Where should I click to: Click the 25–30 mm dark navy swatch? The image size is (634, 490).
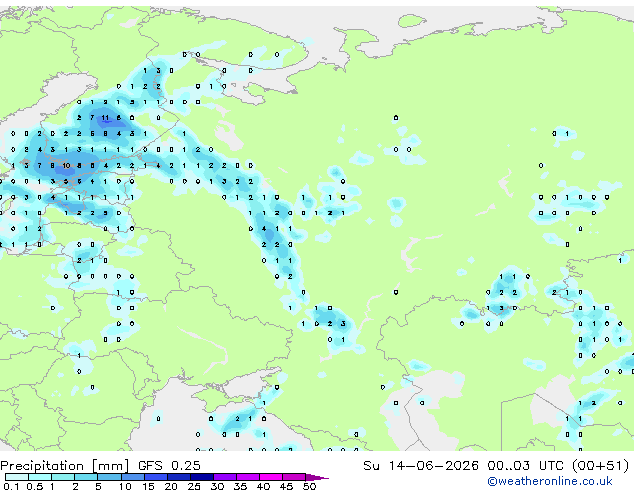(x=202, y=477)
